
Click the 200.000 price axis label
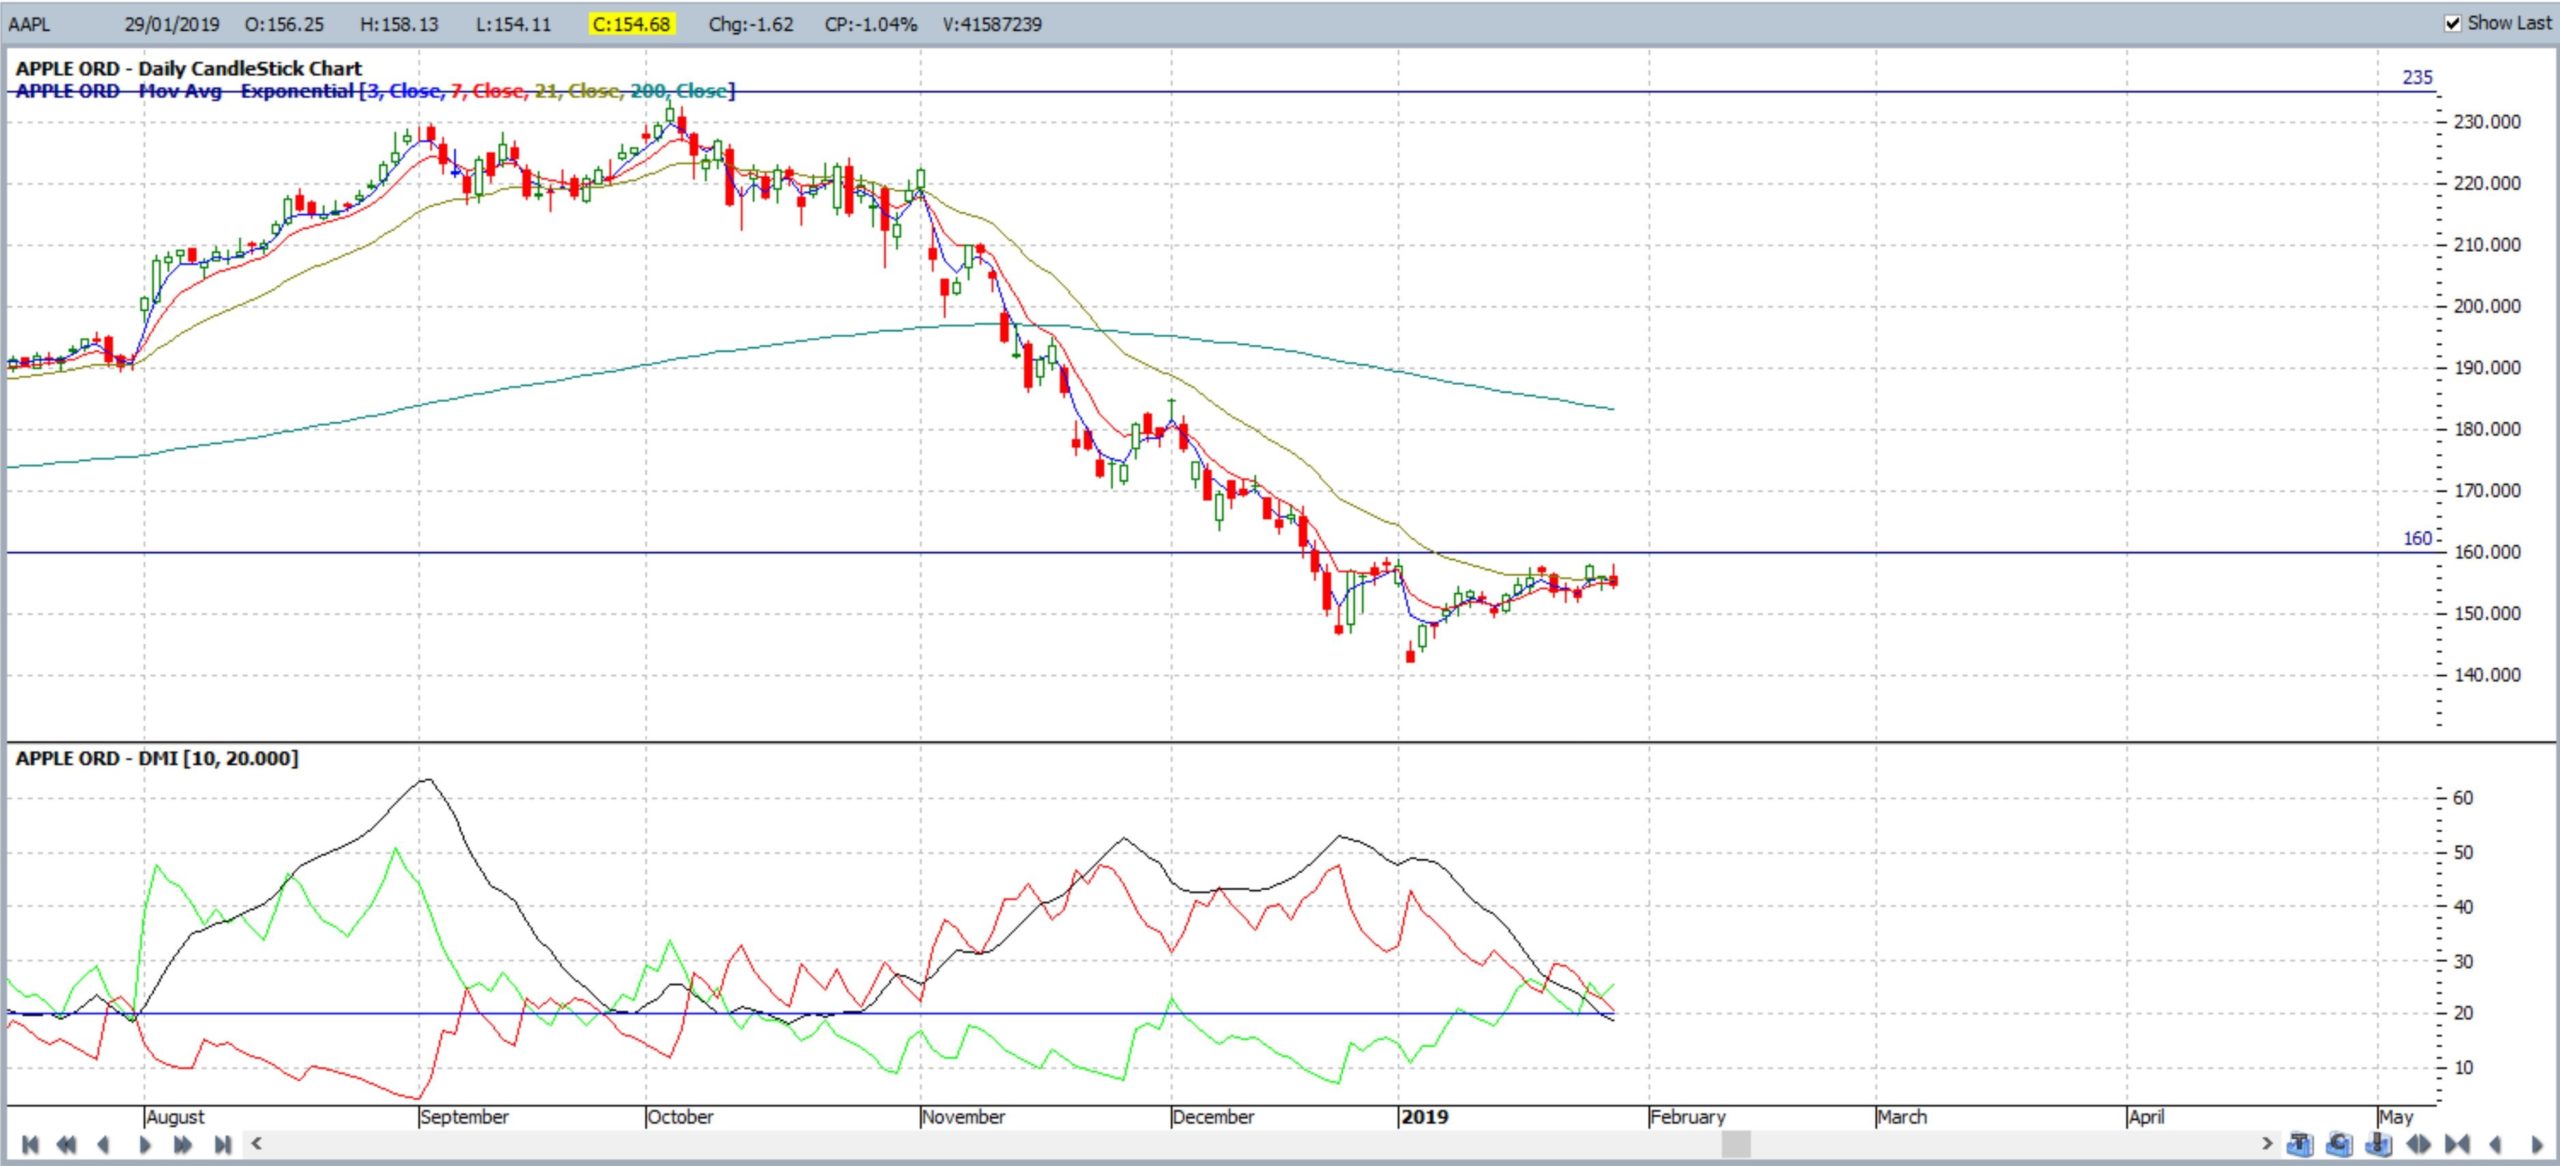coord(2487,306)
